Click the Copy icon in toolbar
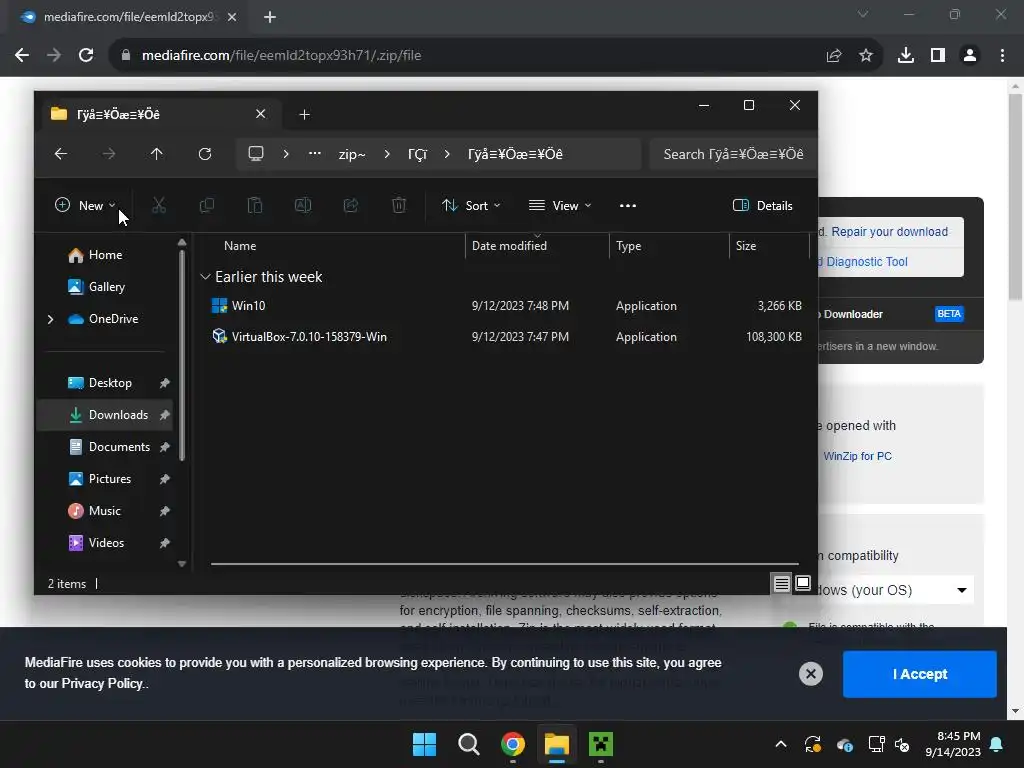The width and height of the screenshot is (1024, 768). [x=206, y=206]
